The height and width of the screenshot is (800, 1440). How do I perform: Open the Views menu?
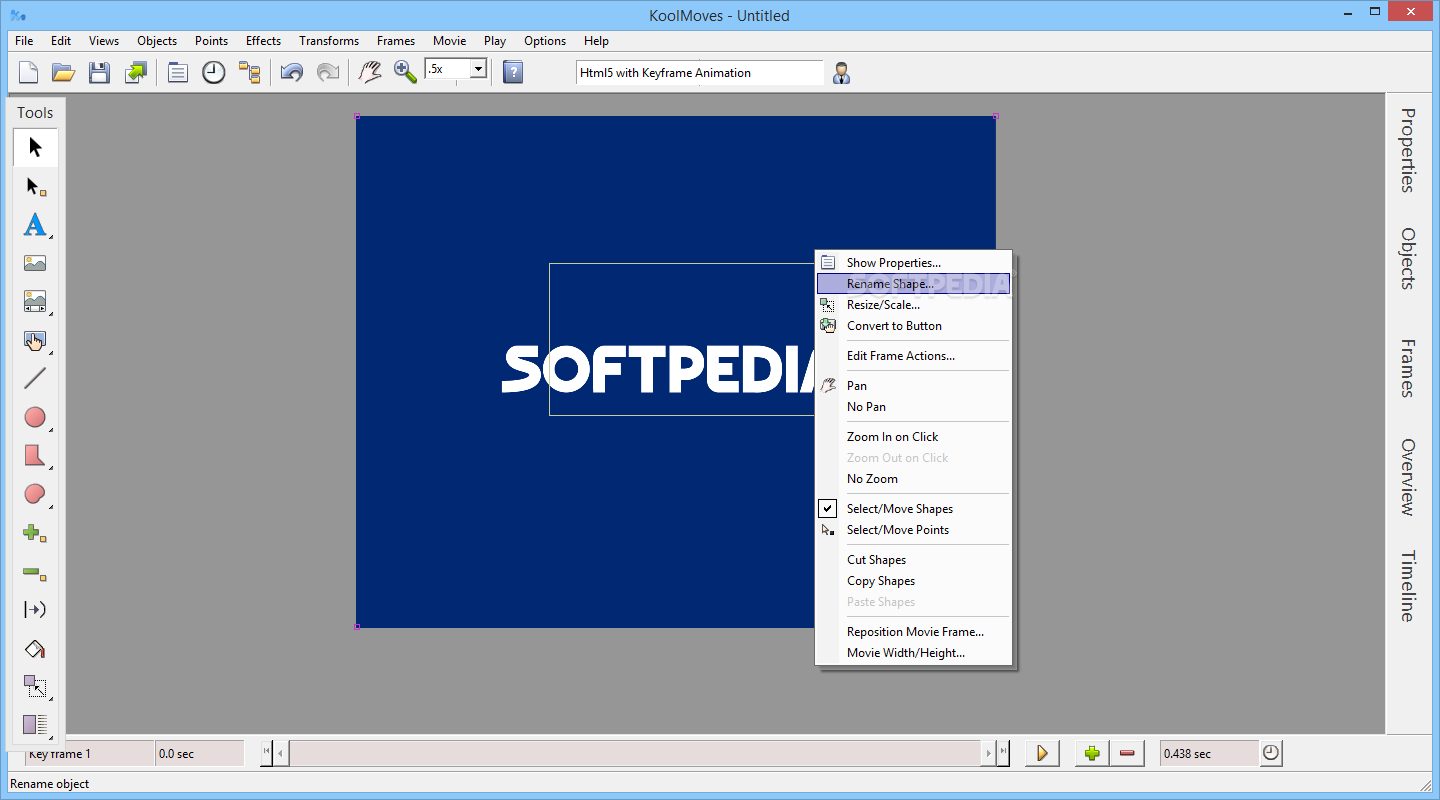point(104,41)
